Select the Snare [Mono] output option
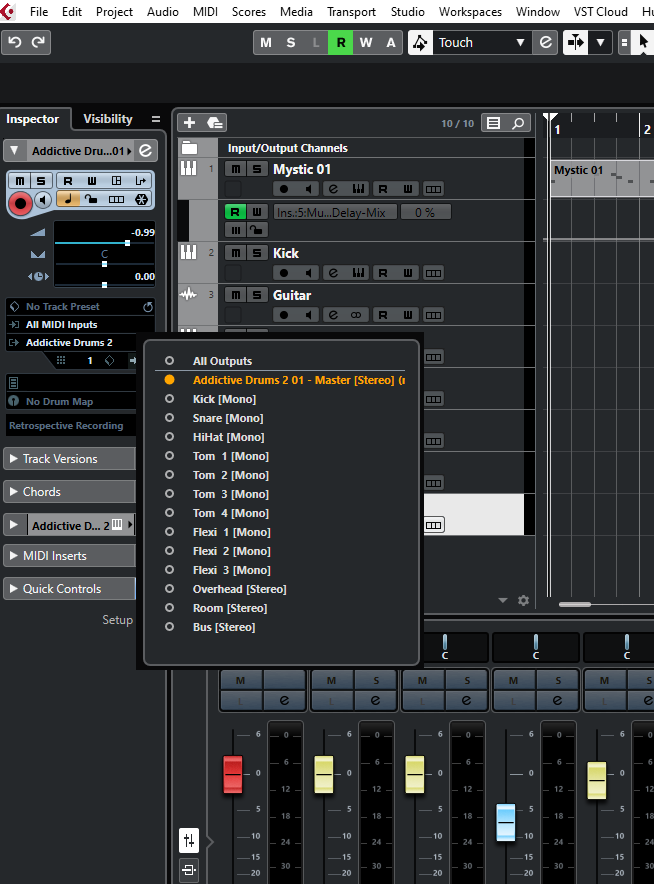654x884 pixels. 228,418
